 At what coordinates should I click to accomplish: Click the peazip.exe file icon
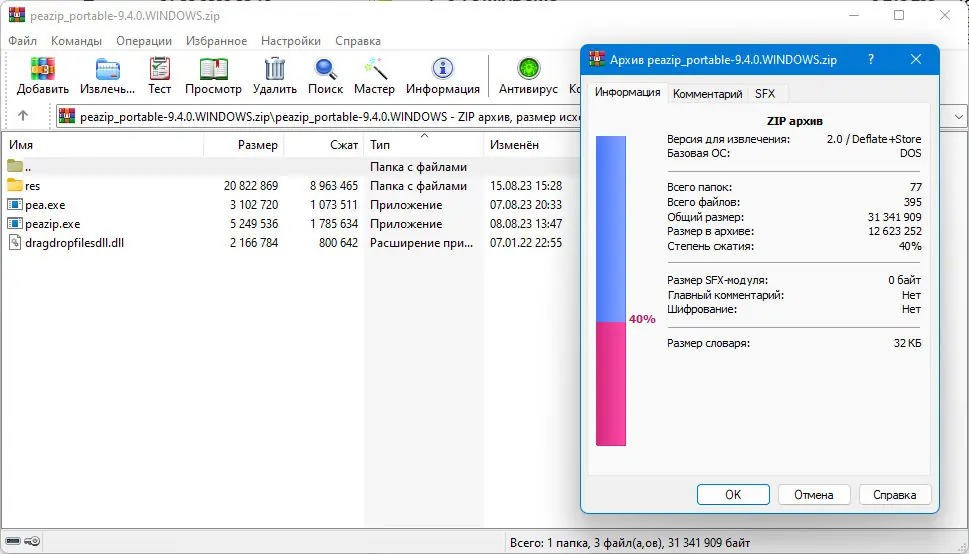pos(15,224)
